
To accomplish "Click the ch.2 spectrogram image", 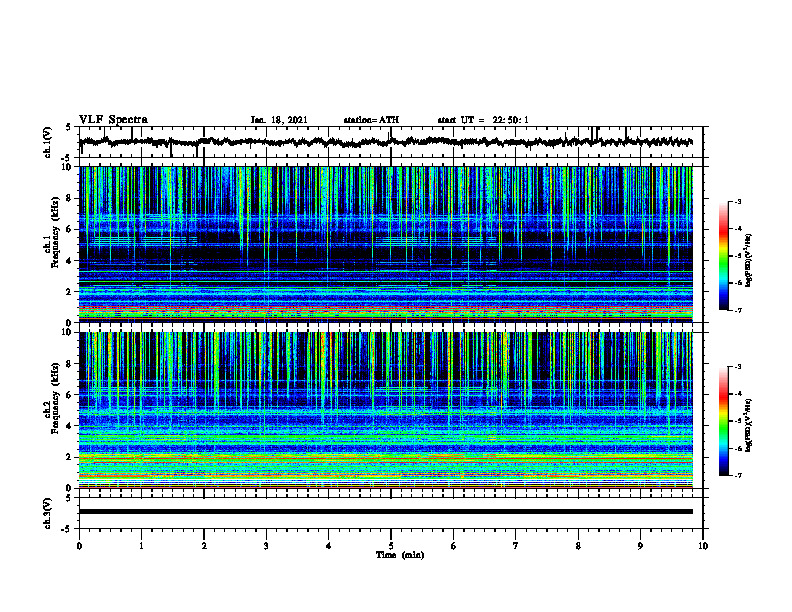I will tap(386, 410).
